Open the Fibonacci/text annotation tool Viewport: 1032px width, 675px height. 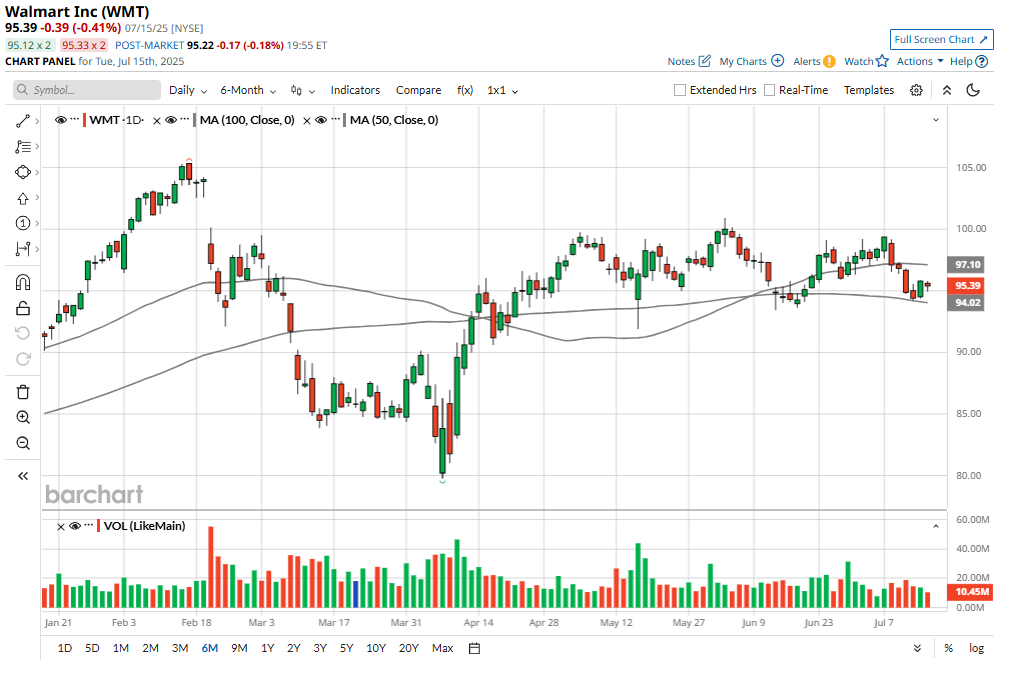click(23, 147)
